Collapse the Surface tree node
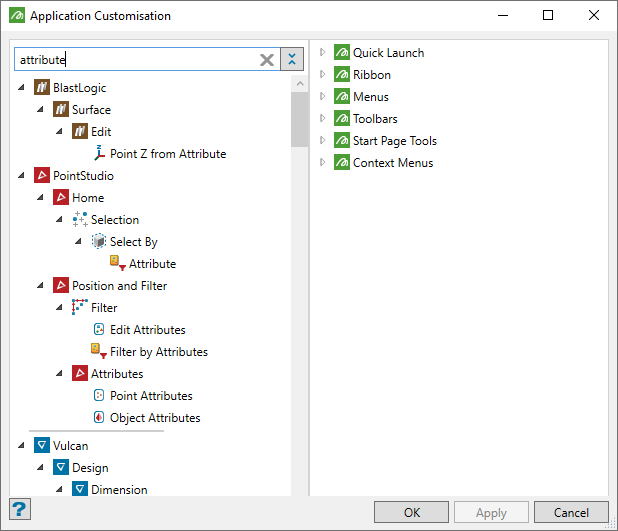The height and width of the screenshot is (531, 618). (40, 110)
